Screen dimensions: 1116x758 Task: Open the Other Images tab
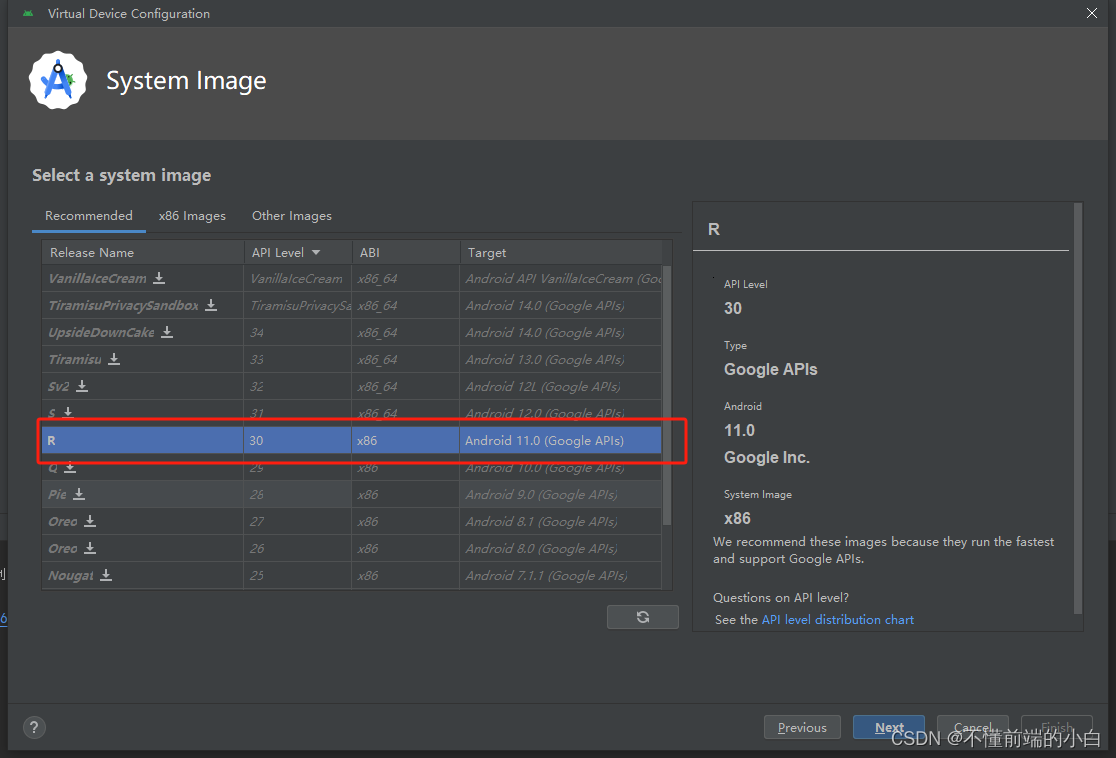292,216
